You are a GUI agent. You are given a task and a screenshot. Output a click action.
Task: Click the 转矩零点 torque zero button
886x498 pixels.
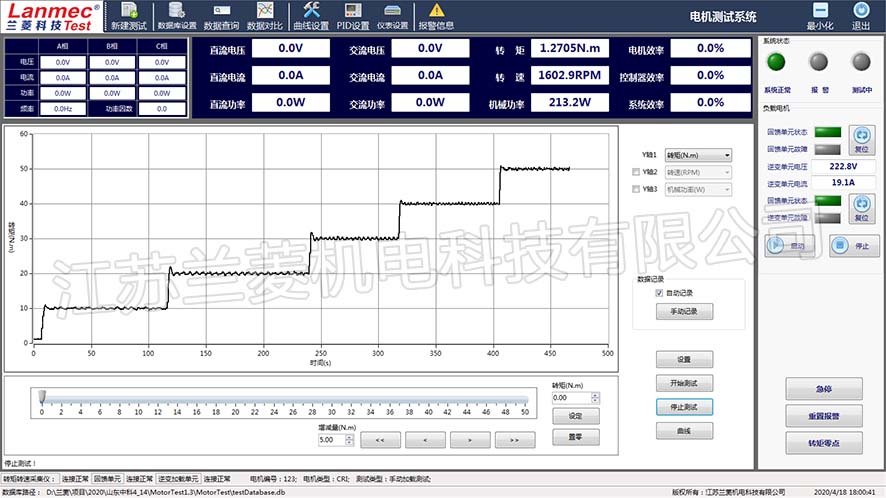pos(823,442)
